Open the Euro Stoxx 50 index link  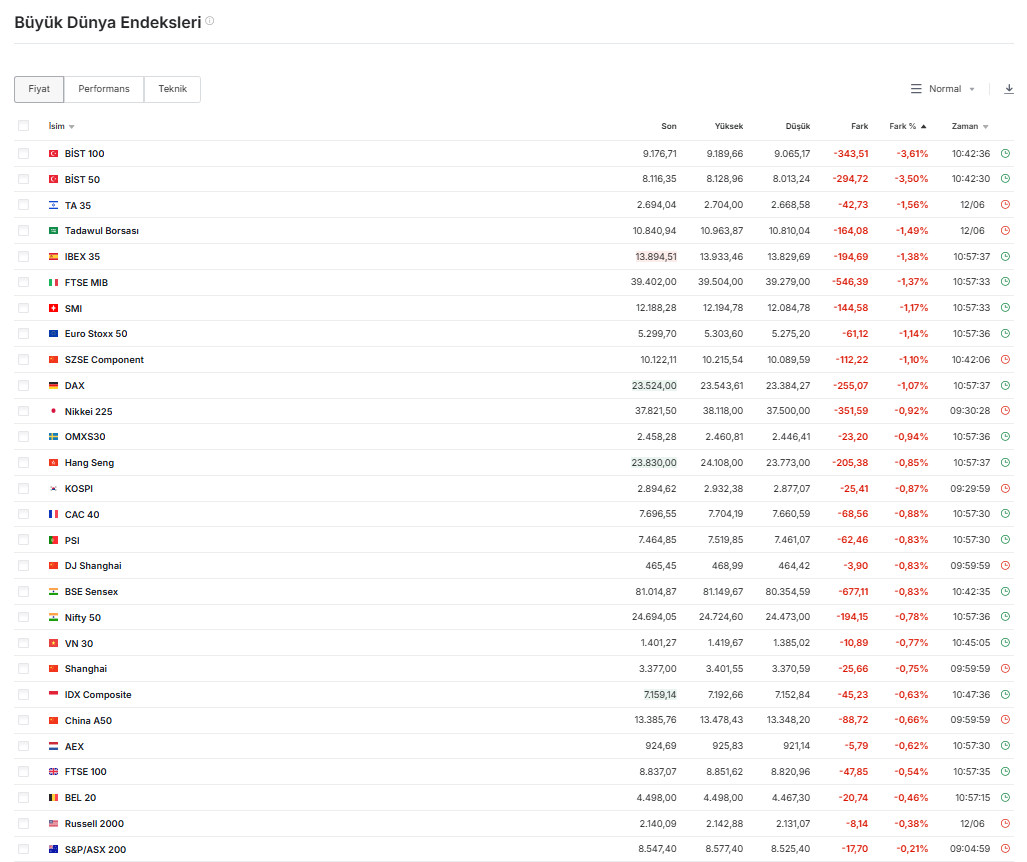tap(96, 333)
